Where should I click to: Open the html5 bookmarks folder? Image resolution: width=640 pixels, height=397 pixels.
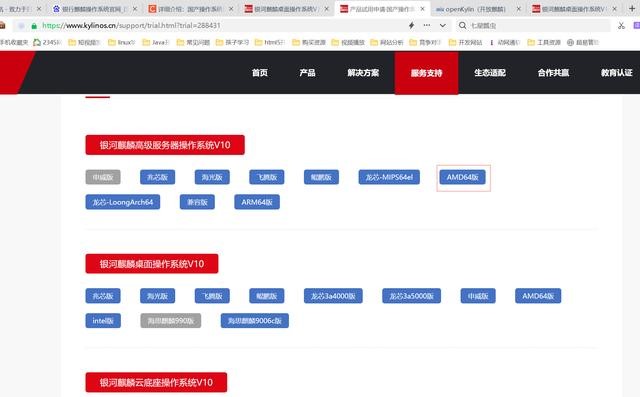click(x=269, y=42)
